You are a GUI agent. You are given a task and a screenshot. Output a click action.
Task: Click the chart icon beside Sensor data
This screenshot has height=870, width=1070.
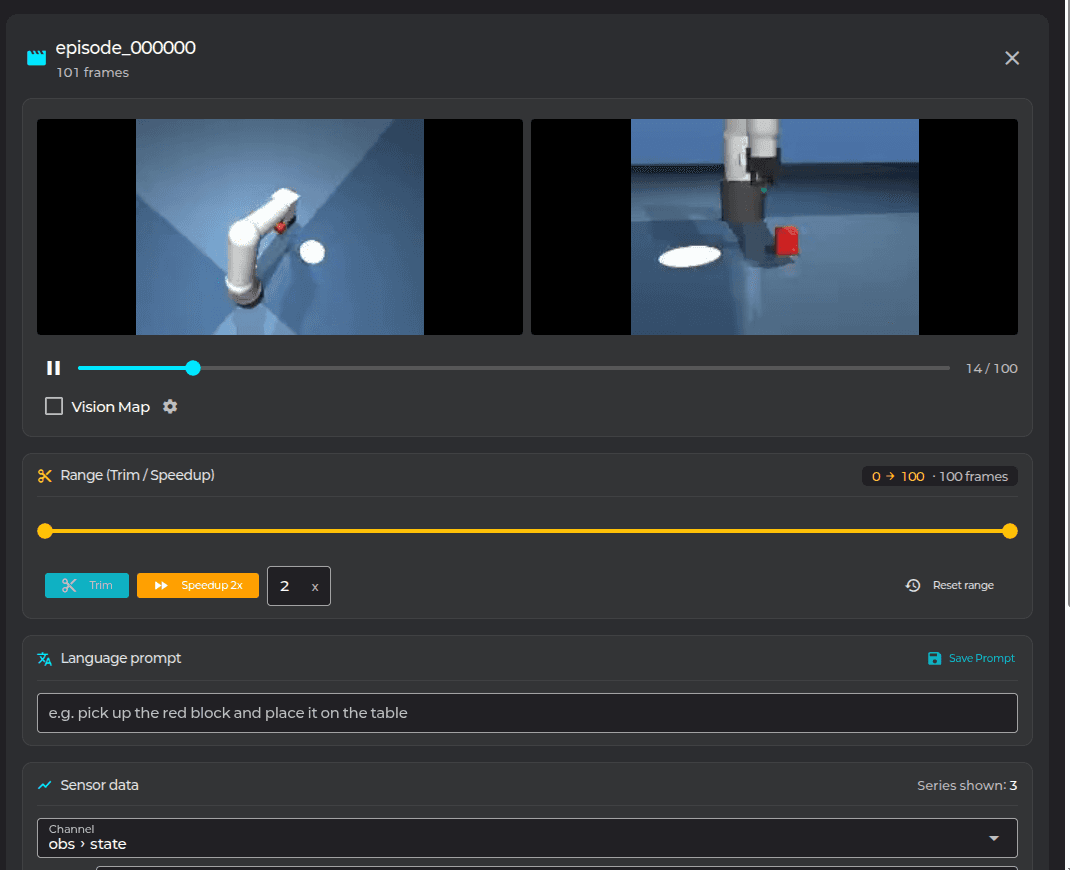[x=45, y=785]
